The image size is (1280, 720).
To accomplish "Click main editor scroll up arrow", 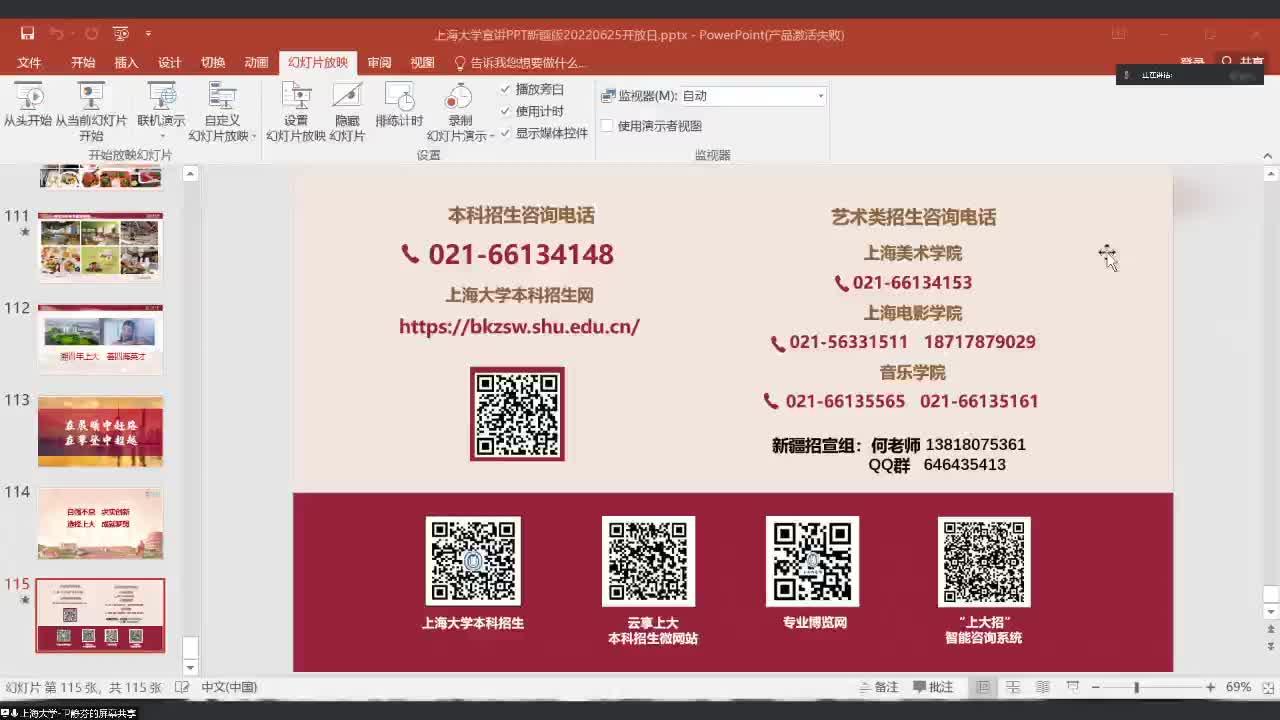I will click(x=1271, y=174).
